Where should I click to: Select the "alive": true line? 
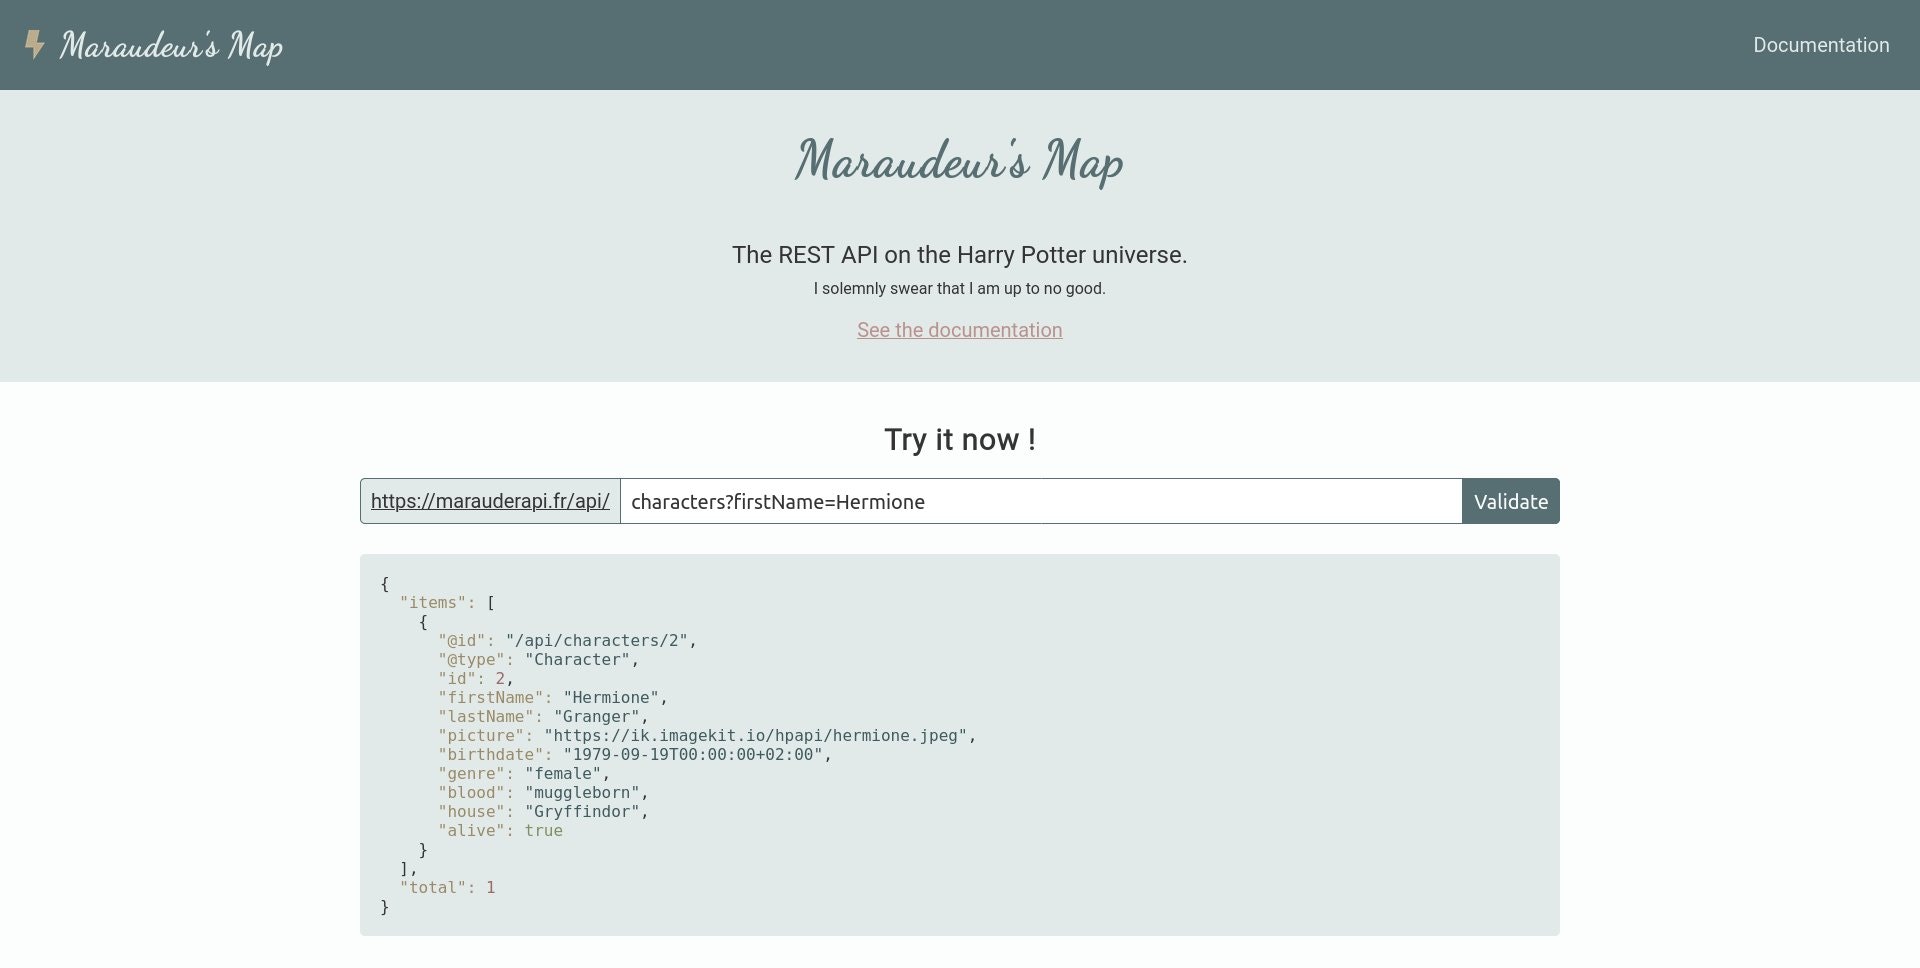500,831
